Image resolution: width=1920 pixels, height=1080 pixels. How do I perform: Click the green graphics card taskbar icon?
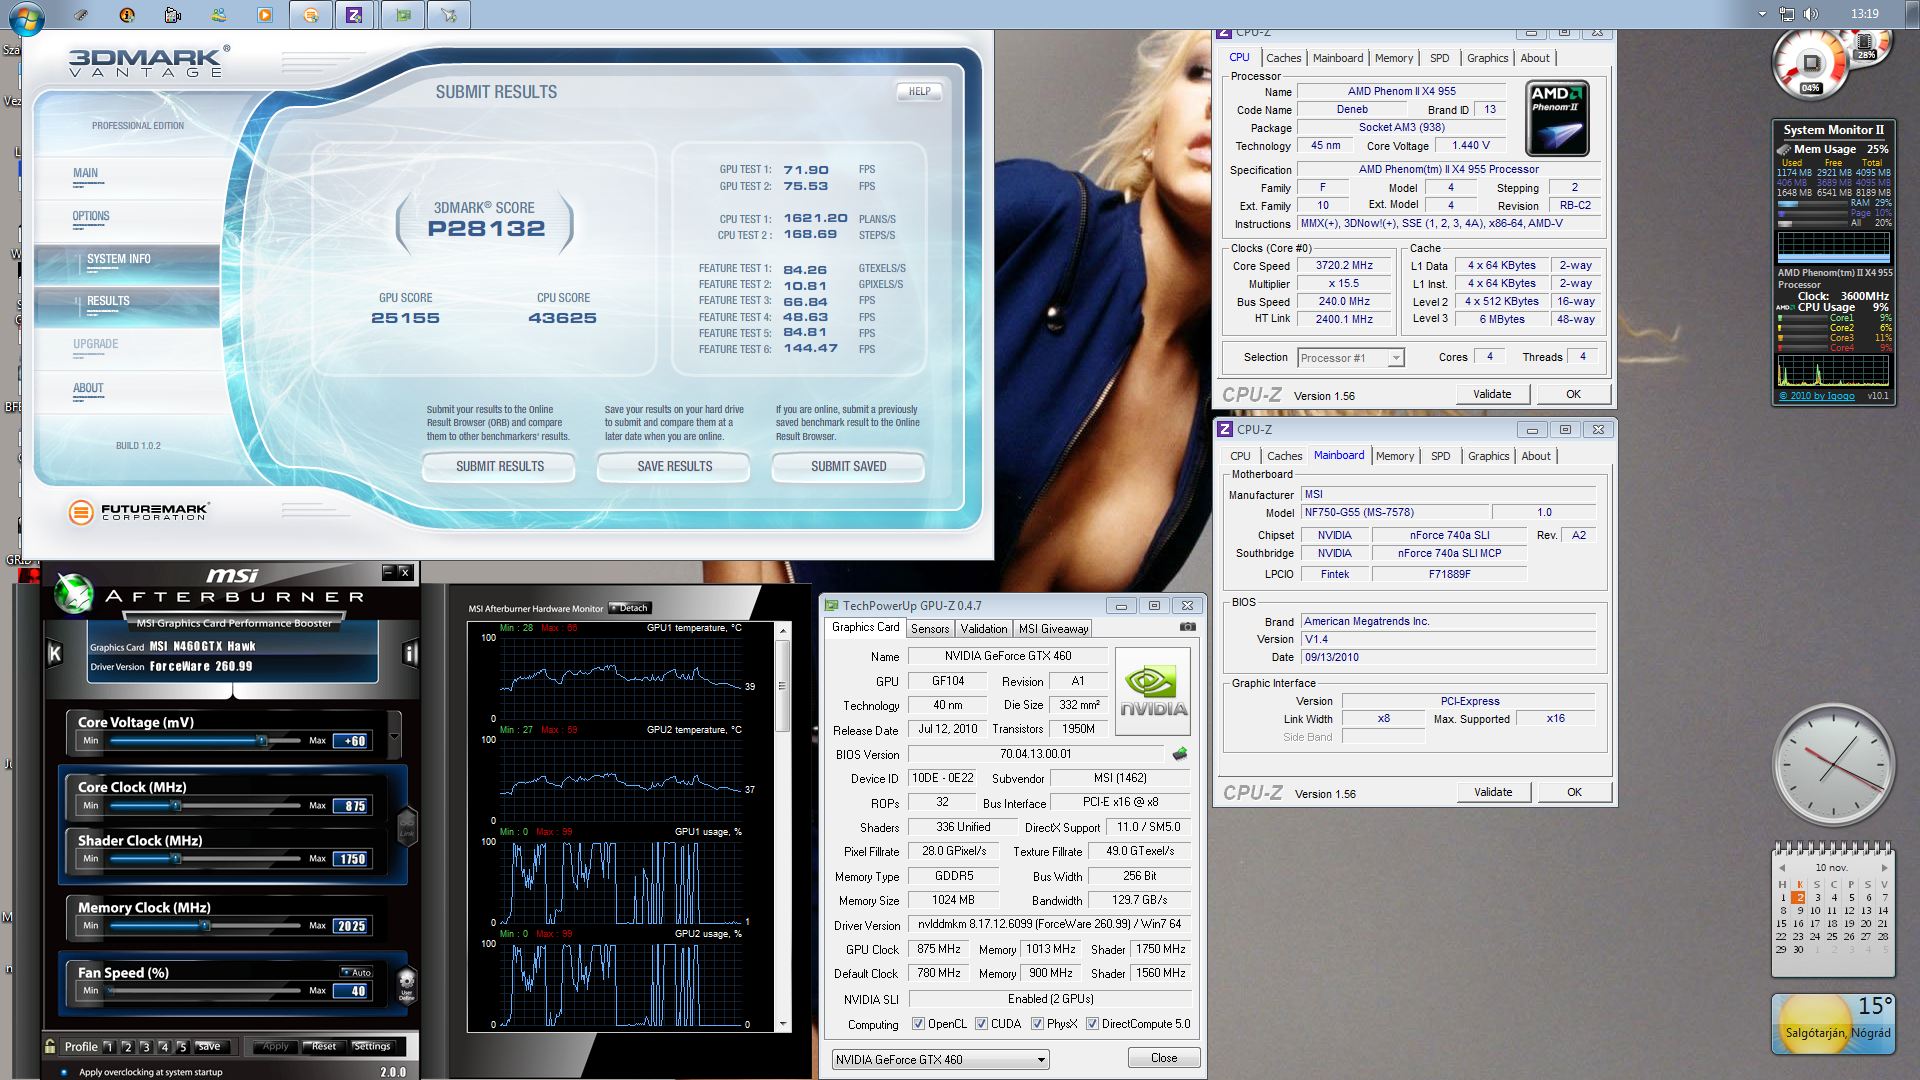[403, 15]
